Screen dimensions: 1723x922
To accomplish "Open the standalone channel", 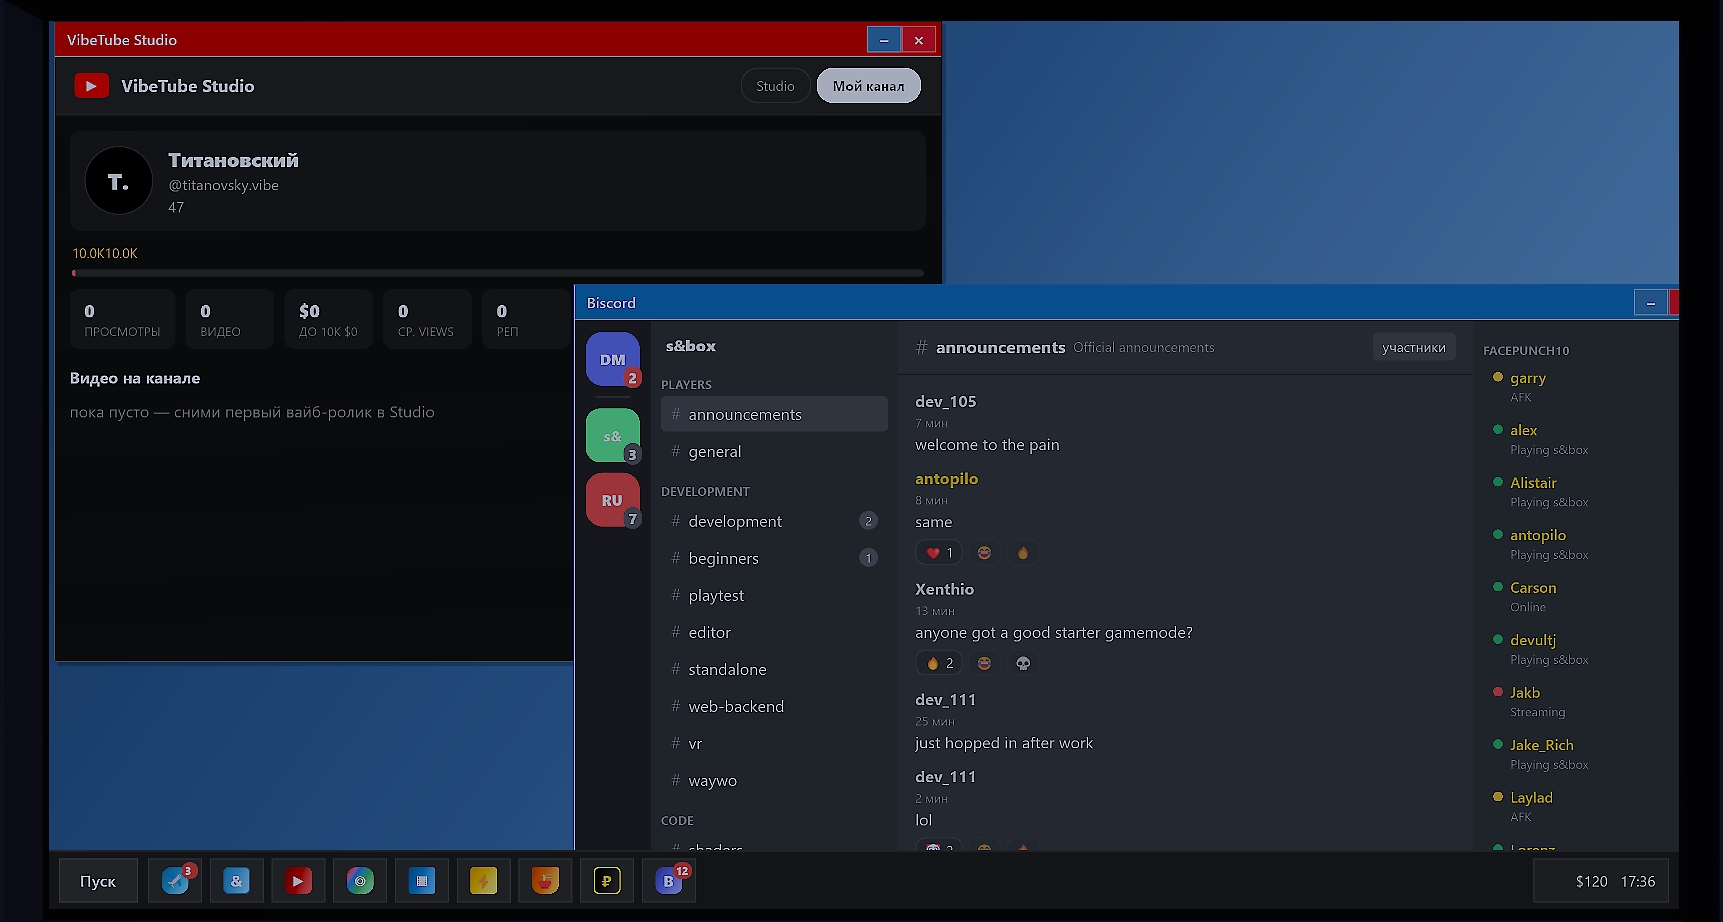I will 774,669.
